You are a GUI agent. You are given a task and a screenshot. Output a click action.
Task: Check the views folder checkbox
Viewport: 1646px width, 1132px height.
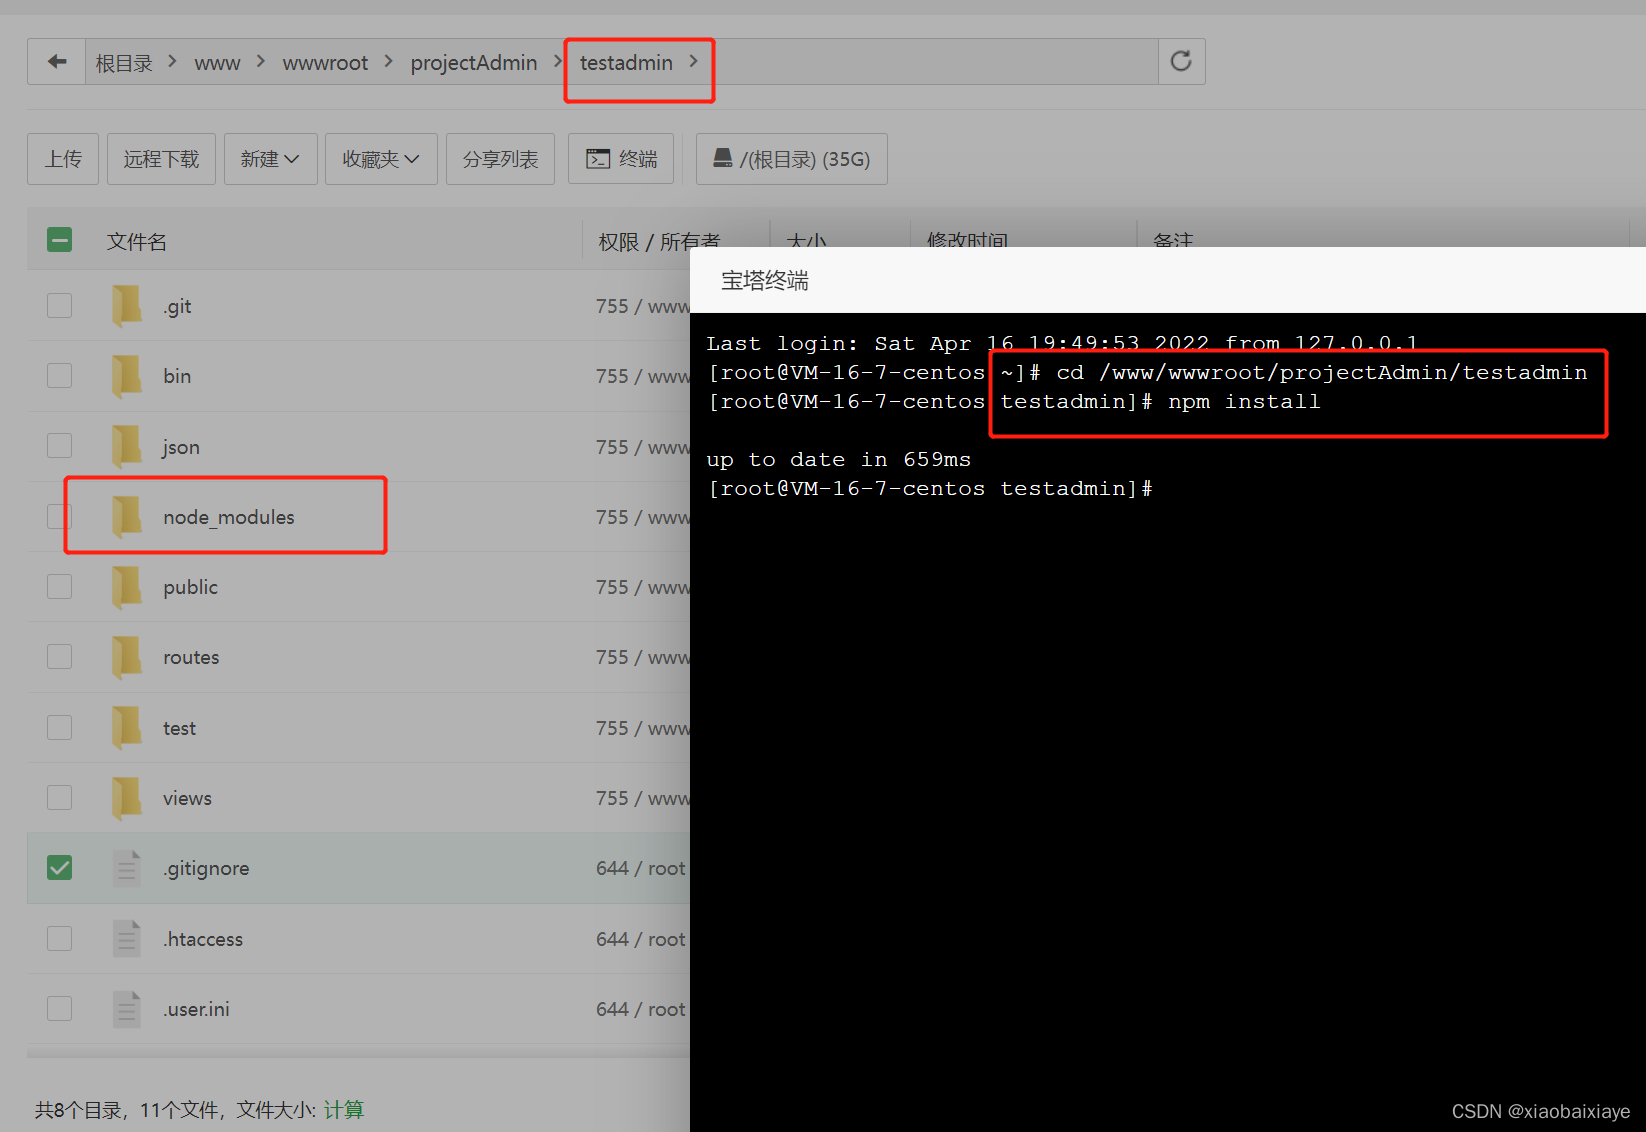pos(60,797)
